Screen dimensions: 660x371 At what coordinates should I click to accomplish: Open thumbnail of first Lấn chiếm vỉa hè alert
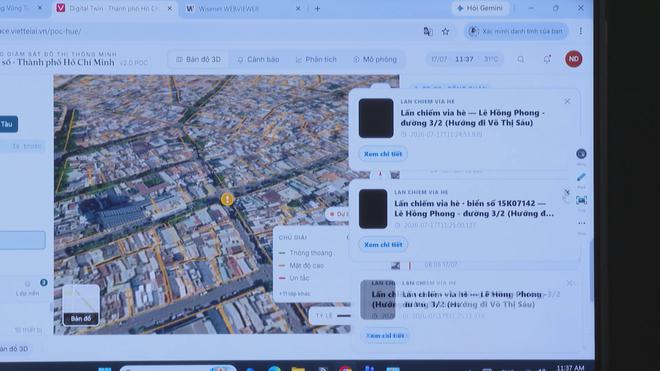[376, 118]
